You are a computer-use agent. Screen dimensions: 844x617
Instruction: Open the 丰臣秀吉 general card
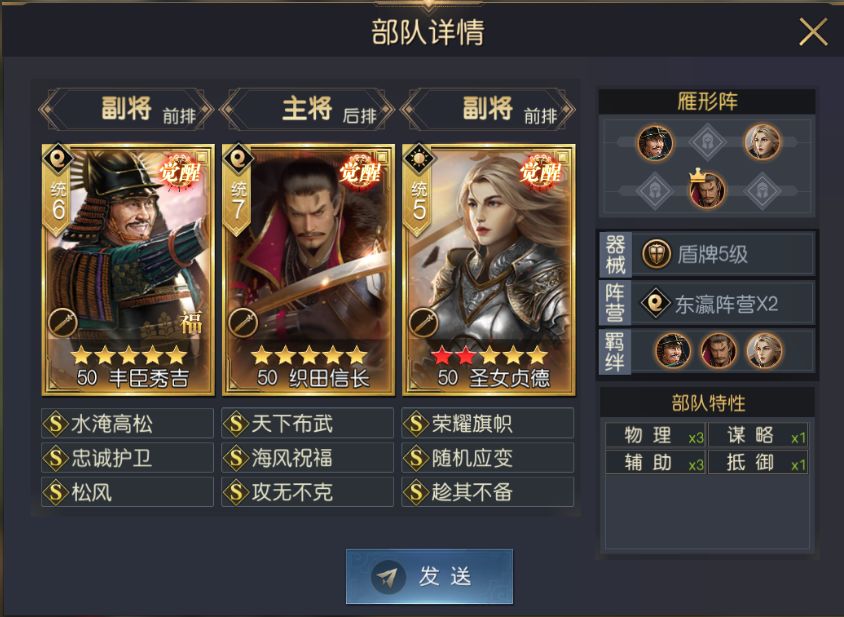click(x=128, y=270)
